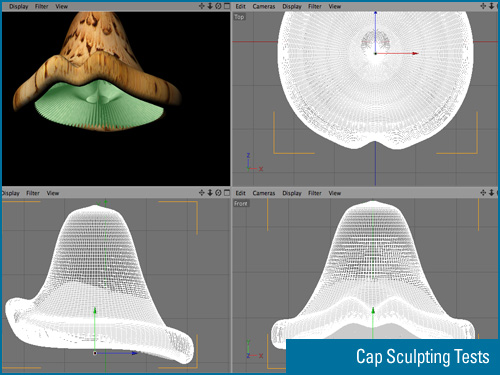Click the move-view icon in the Top viewport

[483, 6]
